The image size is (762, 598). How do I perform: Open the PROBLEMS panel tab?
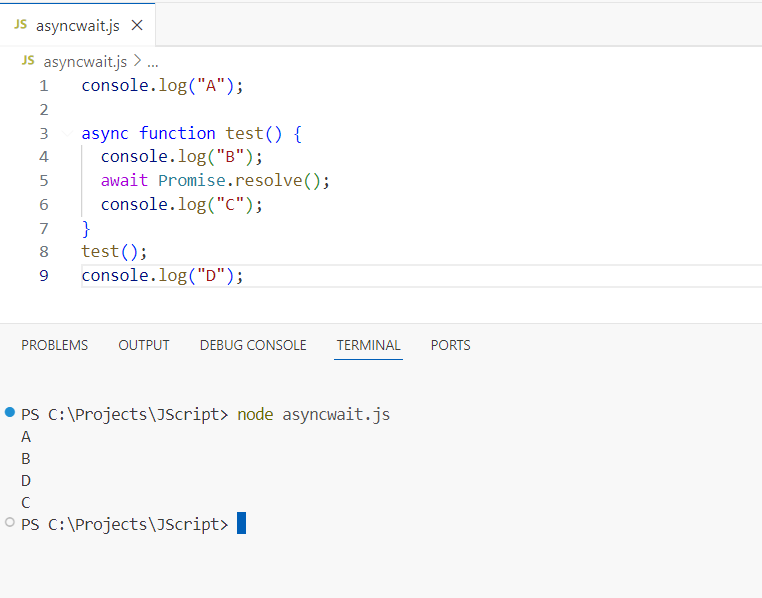[x=54, y=345]
